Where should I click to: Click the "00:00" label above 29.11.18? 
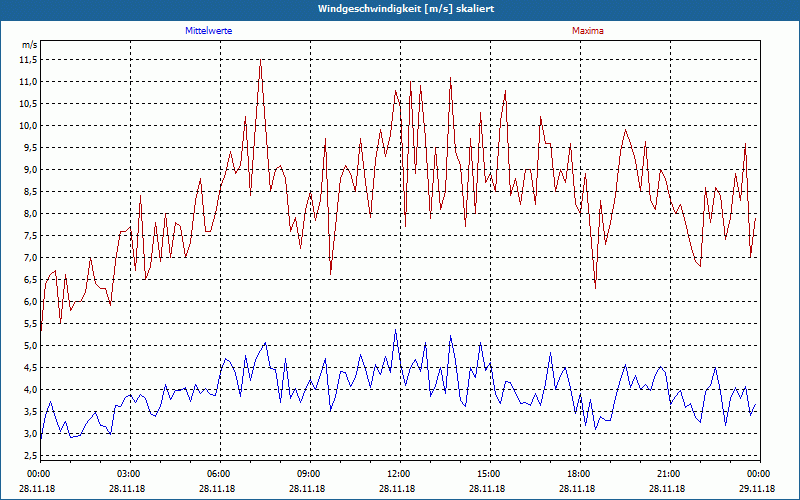tap(757, 474)
